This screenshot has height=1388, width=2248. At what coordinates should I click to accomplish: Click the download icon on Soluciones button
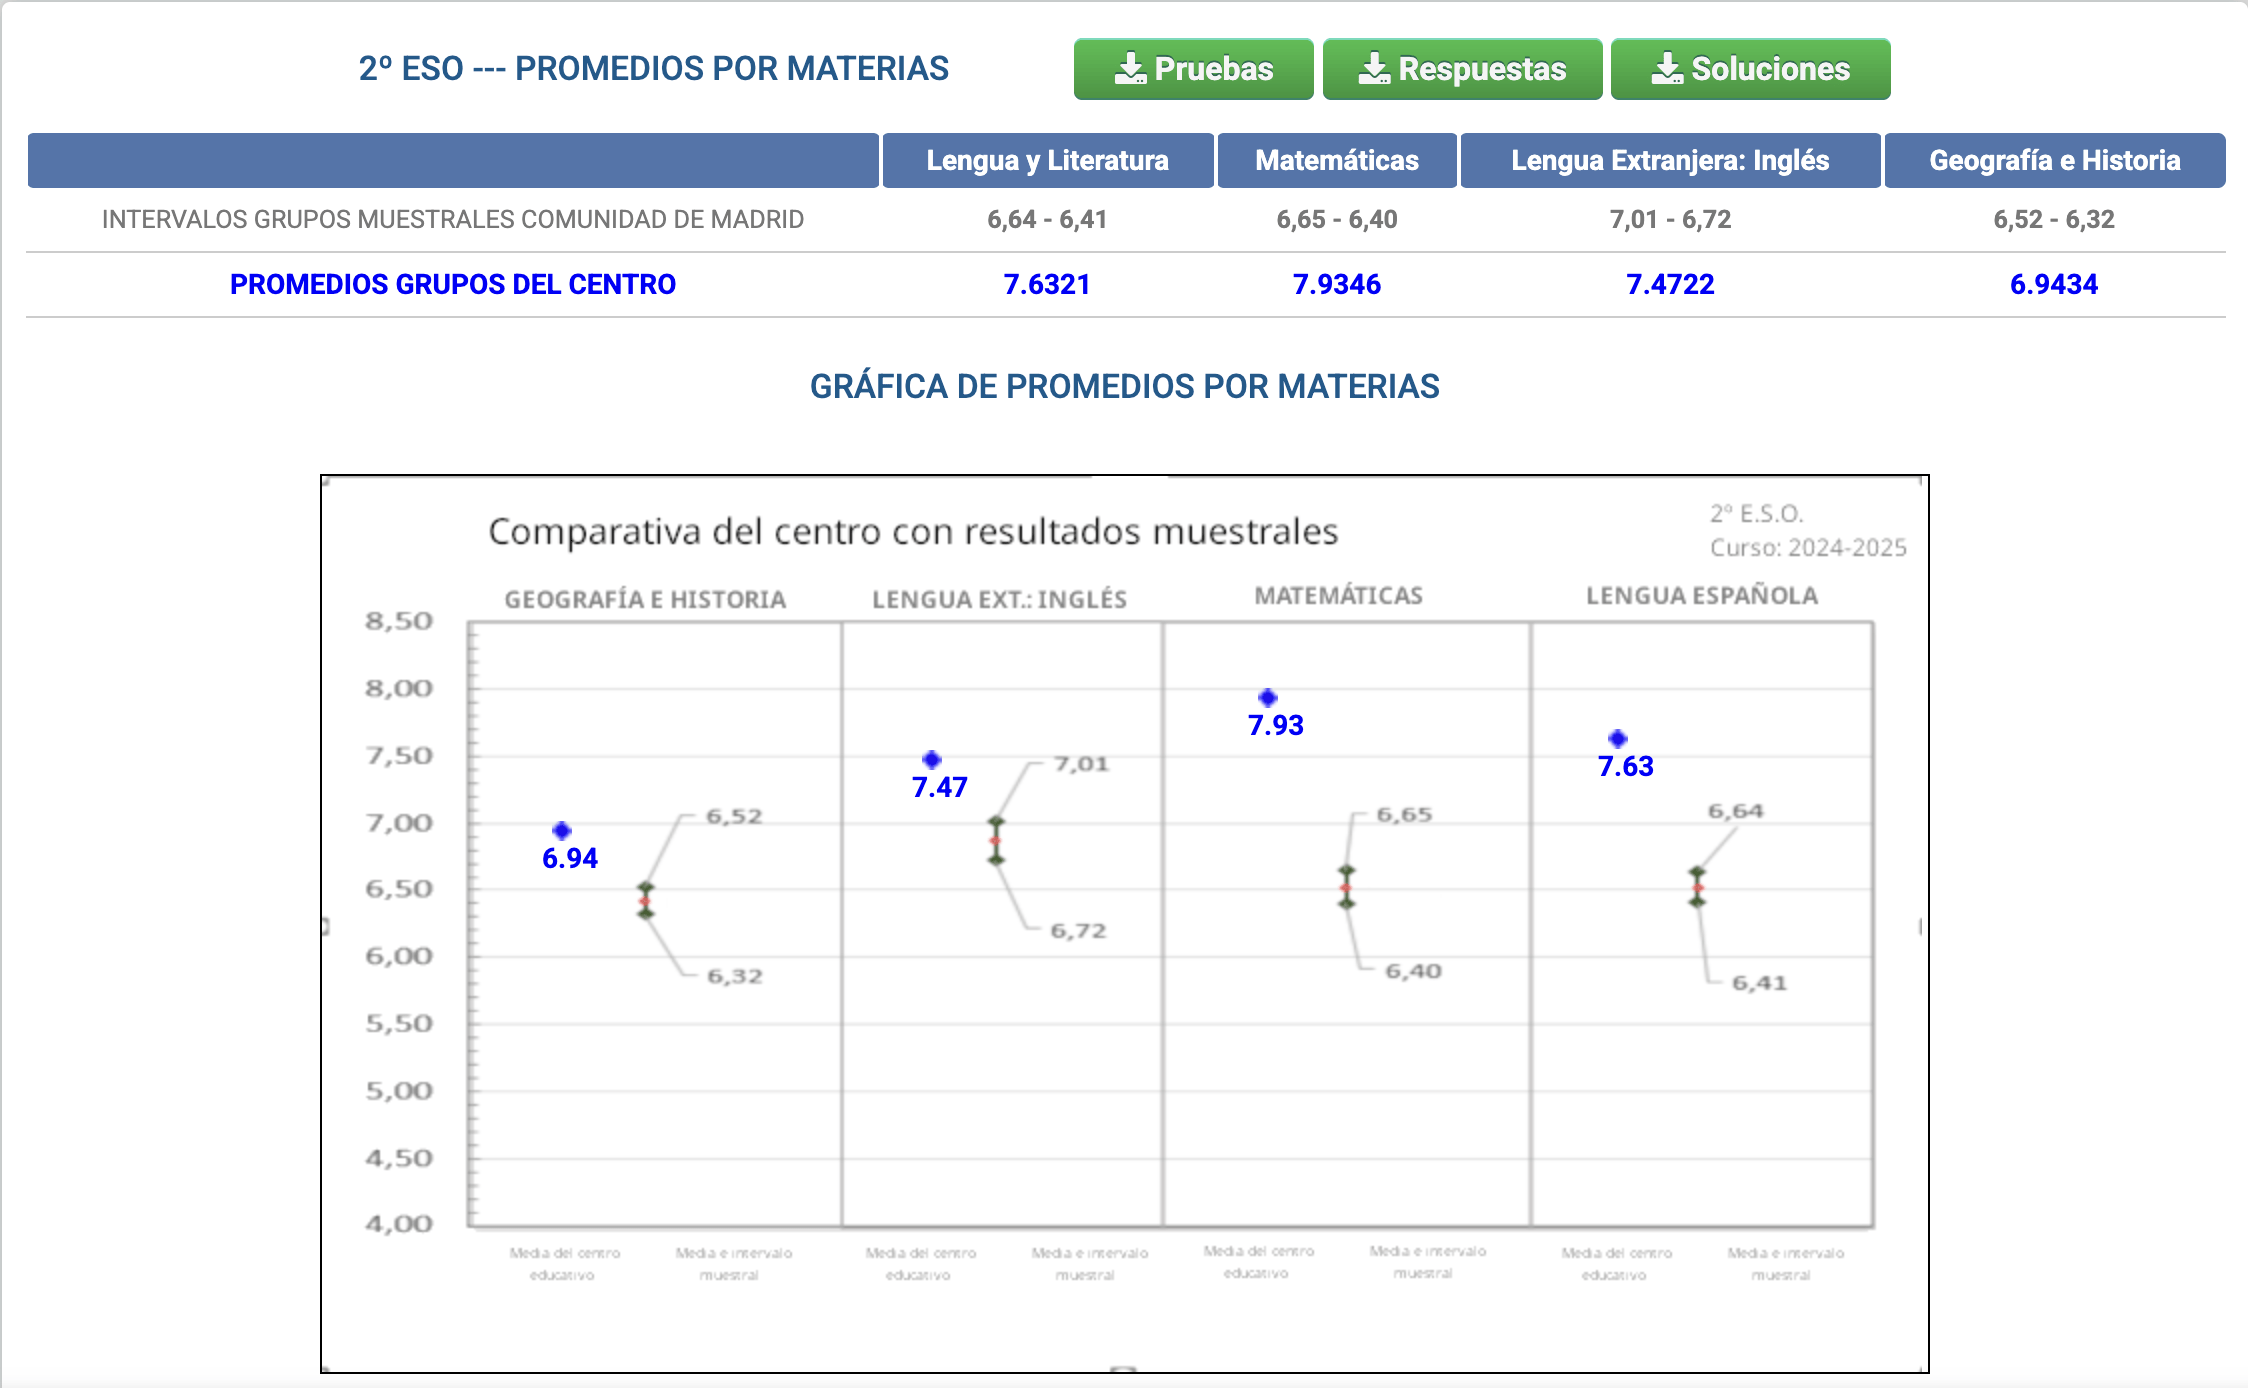click(x=1666, y=69)
